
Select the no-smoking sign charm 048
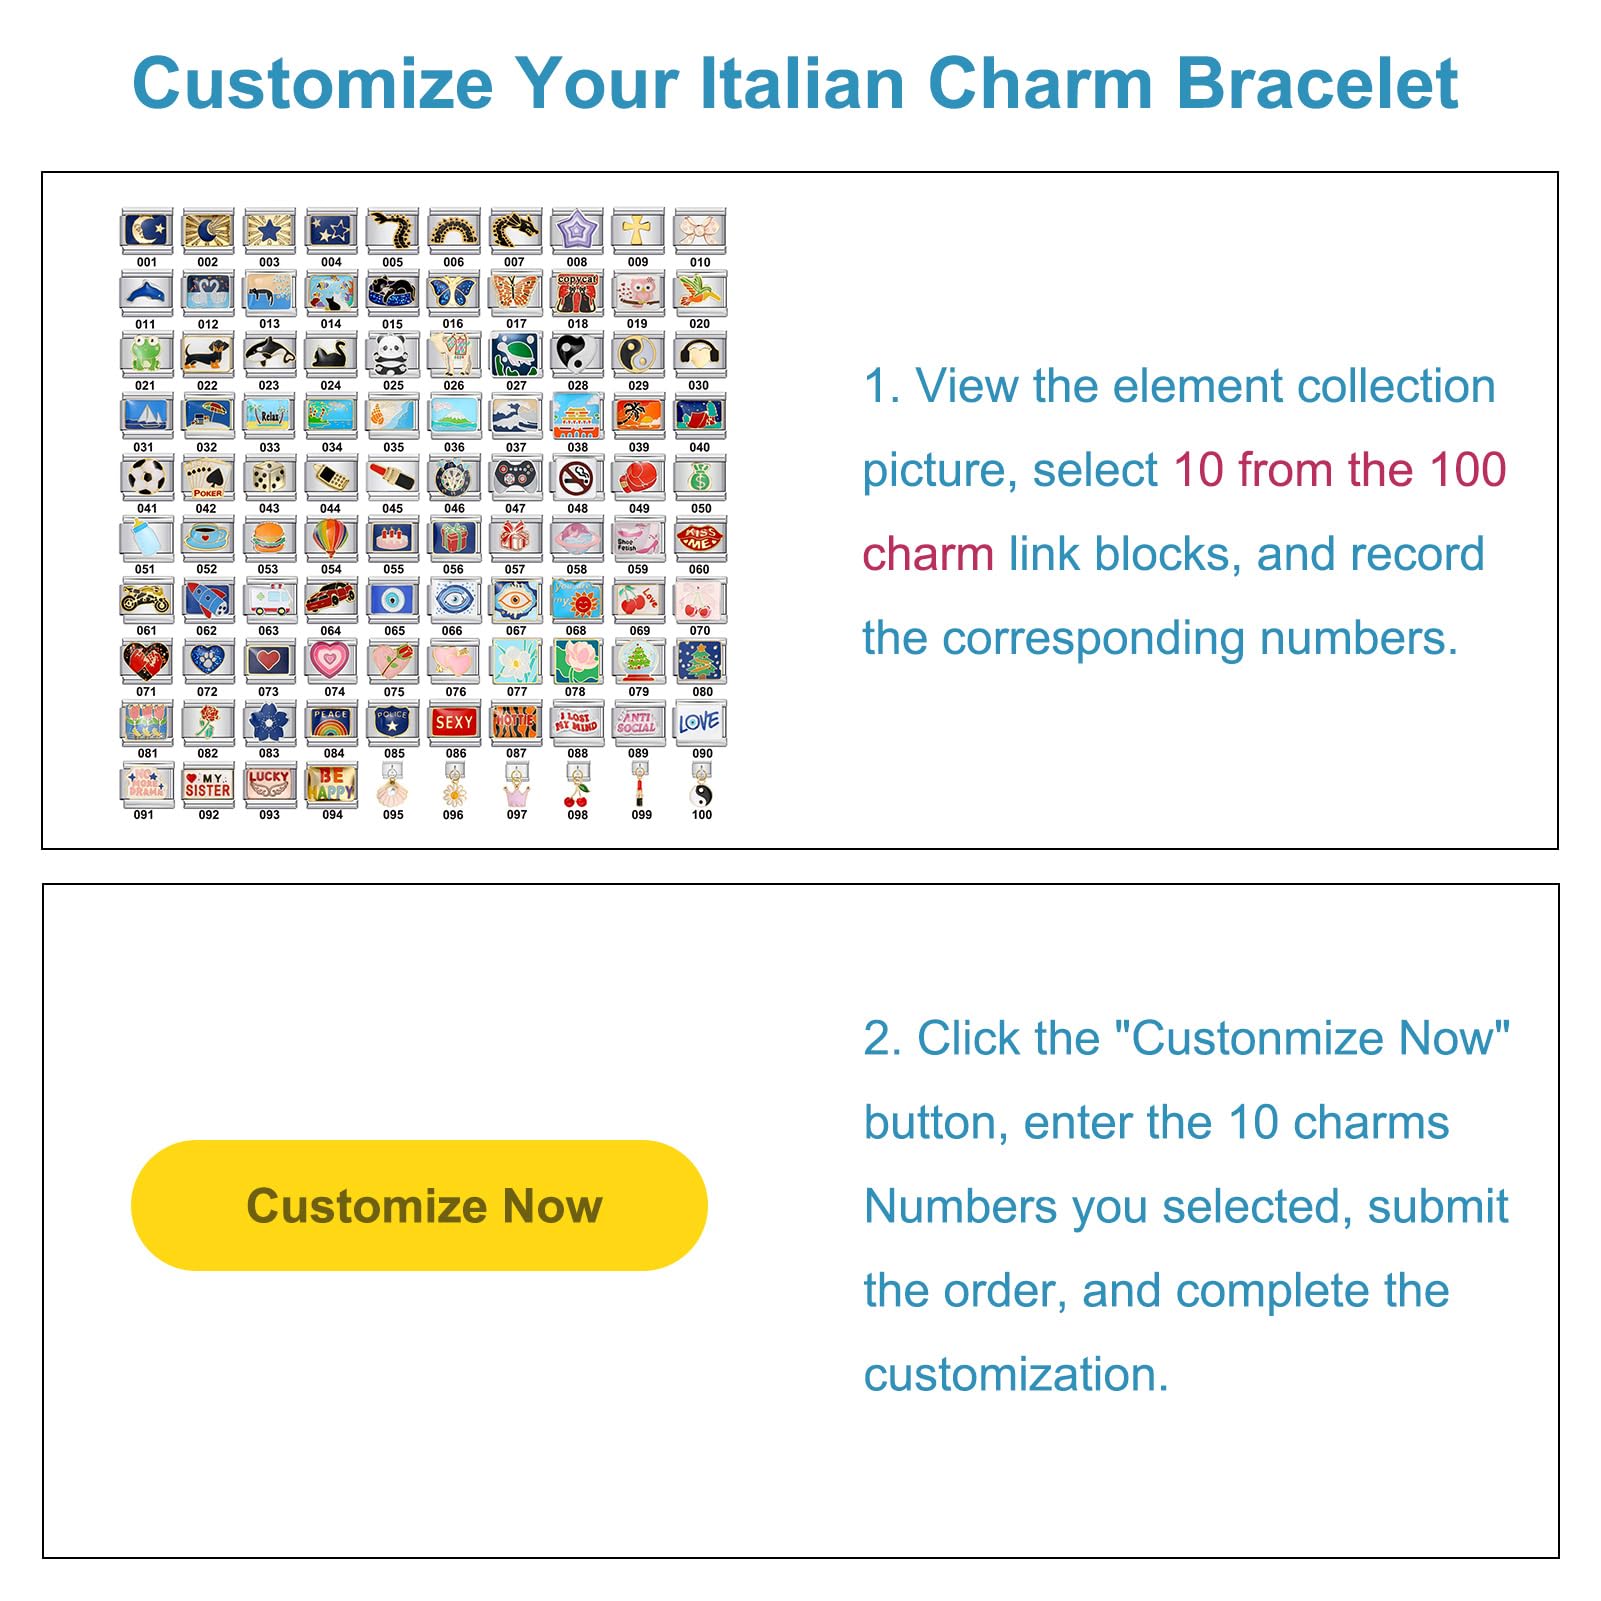pyautogui.click(x=577, y=478)
